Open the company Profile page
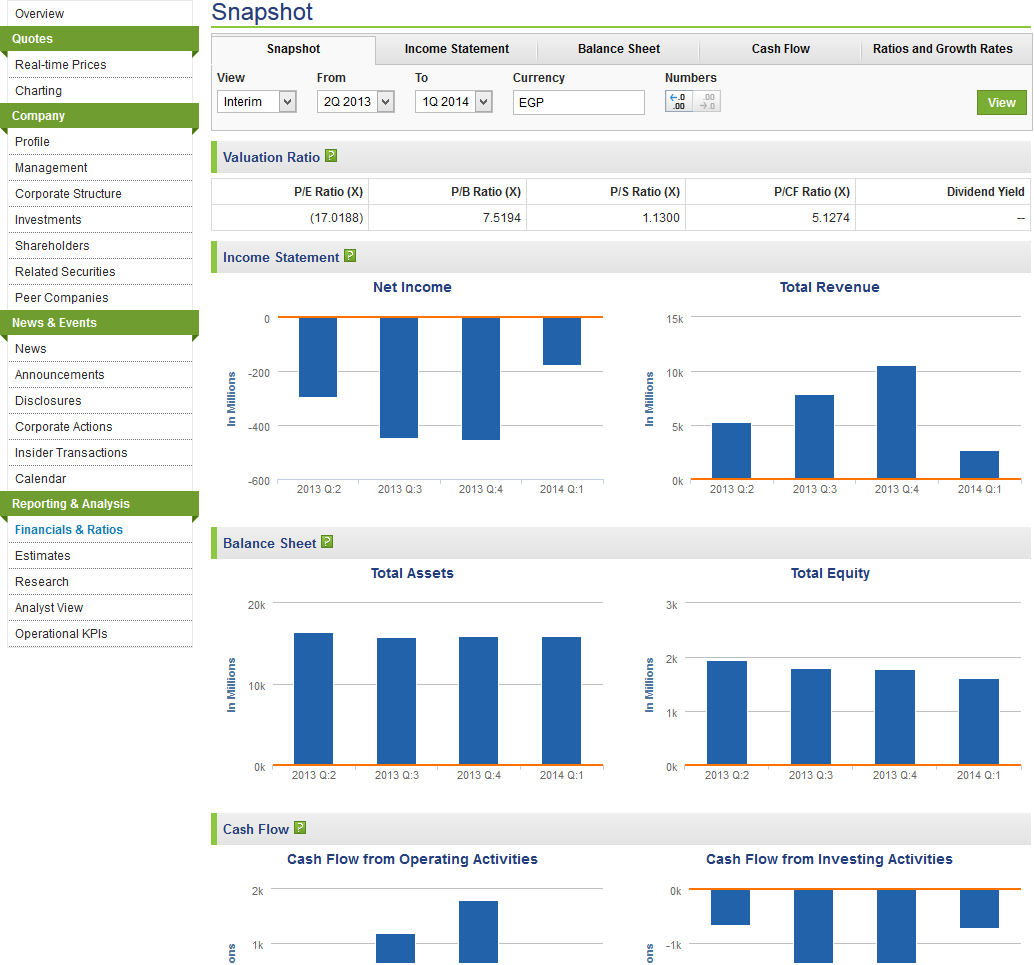This screenshot has height=965, width=1034. tap(32, 142)
